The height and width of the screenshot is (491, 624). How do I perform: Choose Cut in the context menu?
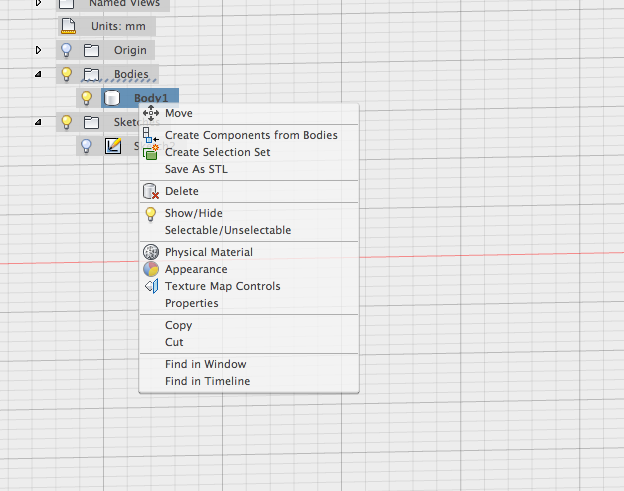249,343
